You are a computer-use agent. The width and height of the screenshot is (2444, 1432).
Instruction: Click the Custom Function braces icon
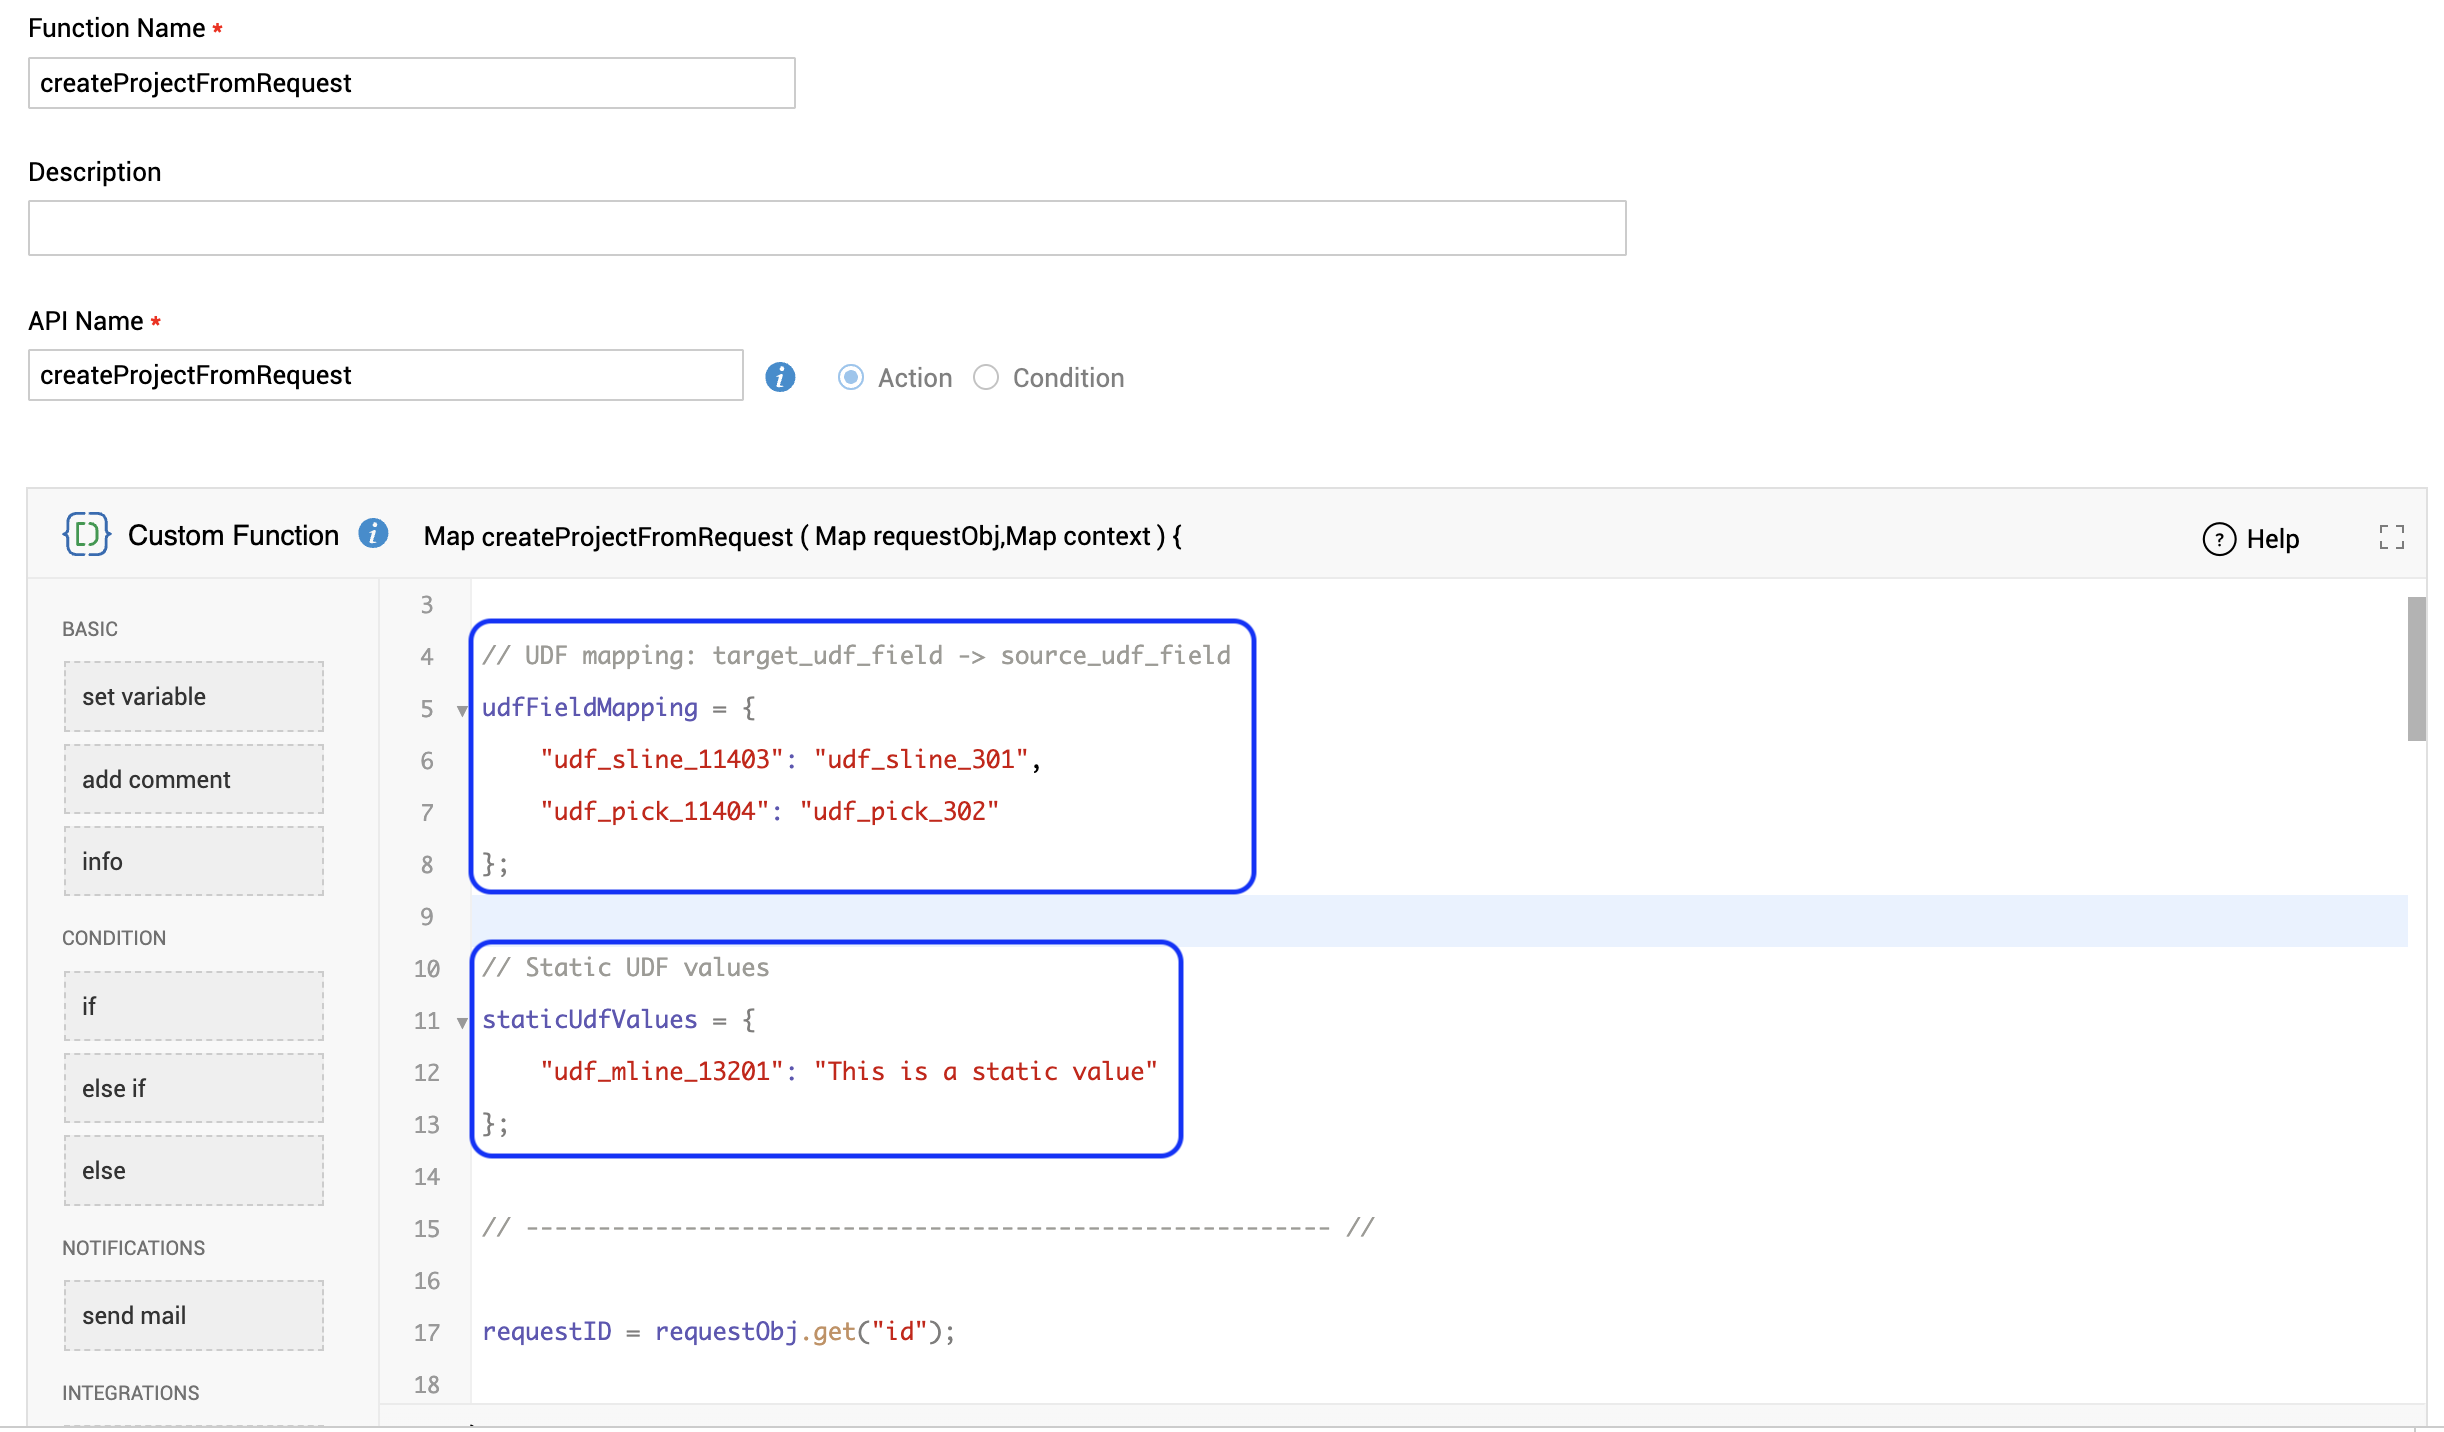tap(87, 534)
